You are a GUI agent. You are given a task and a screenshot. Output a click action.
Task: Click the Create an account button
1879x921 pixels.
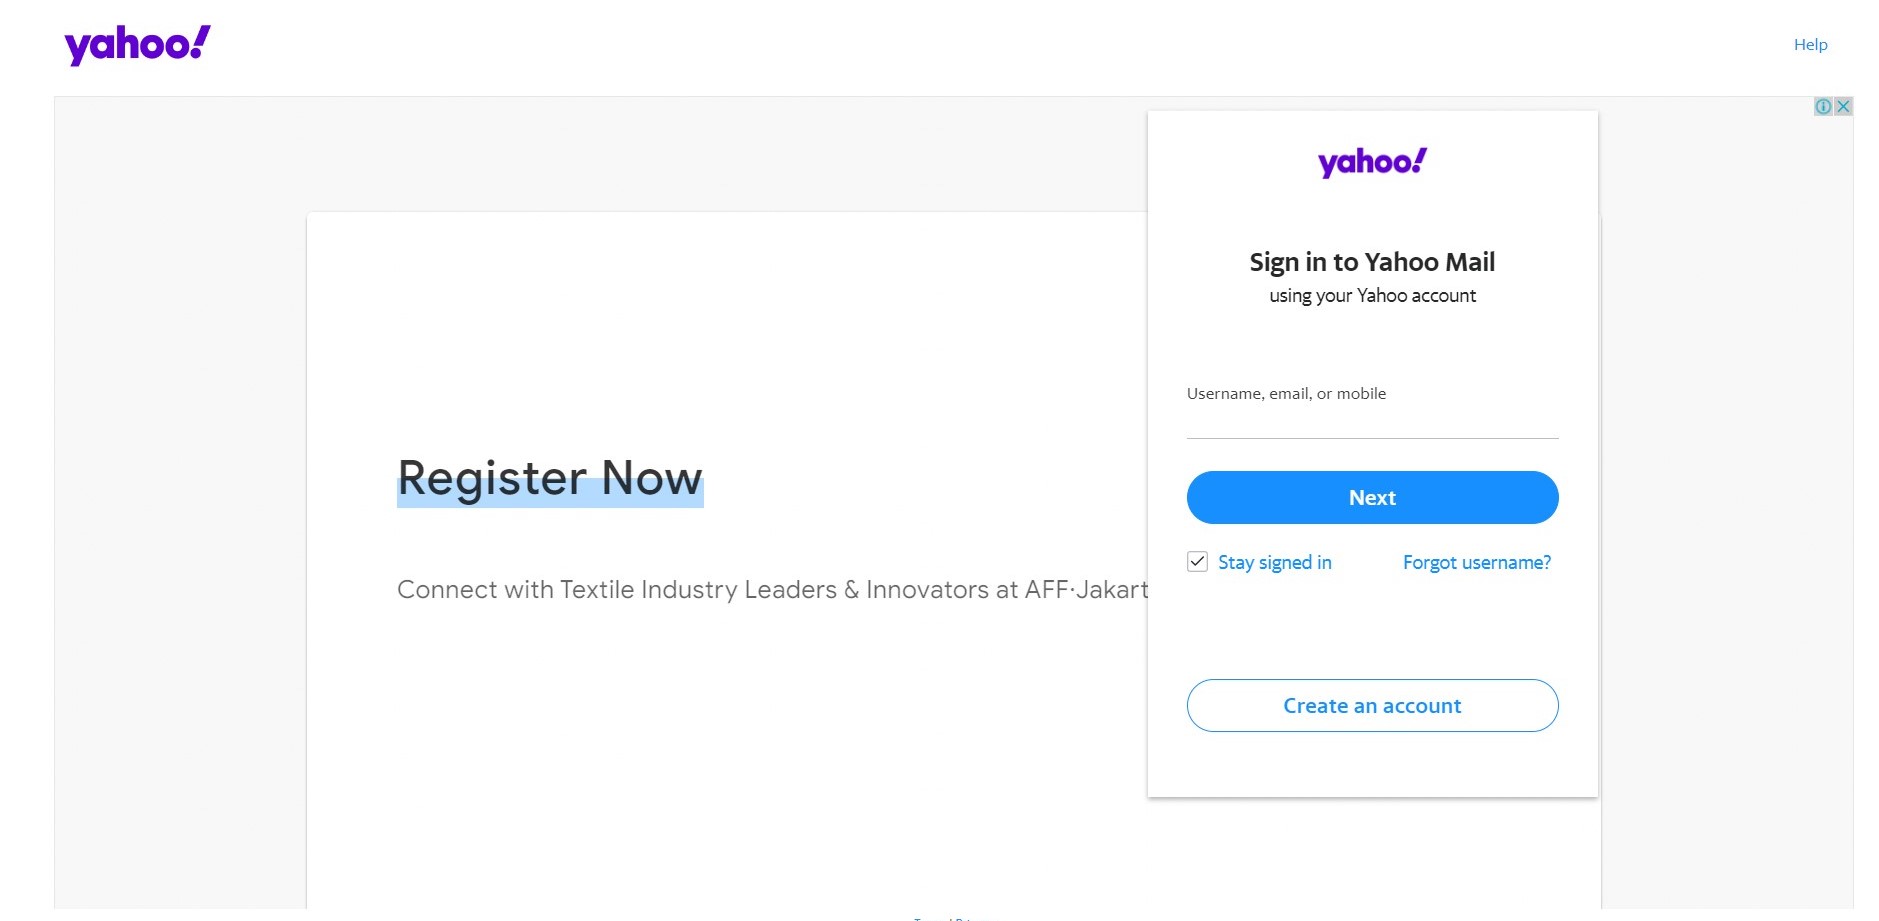click(x=1372, y=705)
